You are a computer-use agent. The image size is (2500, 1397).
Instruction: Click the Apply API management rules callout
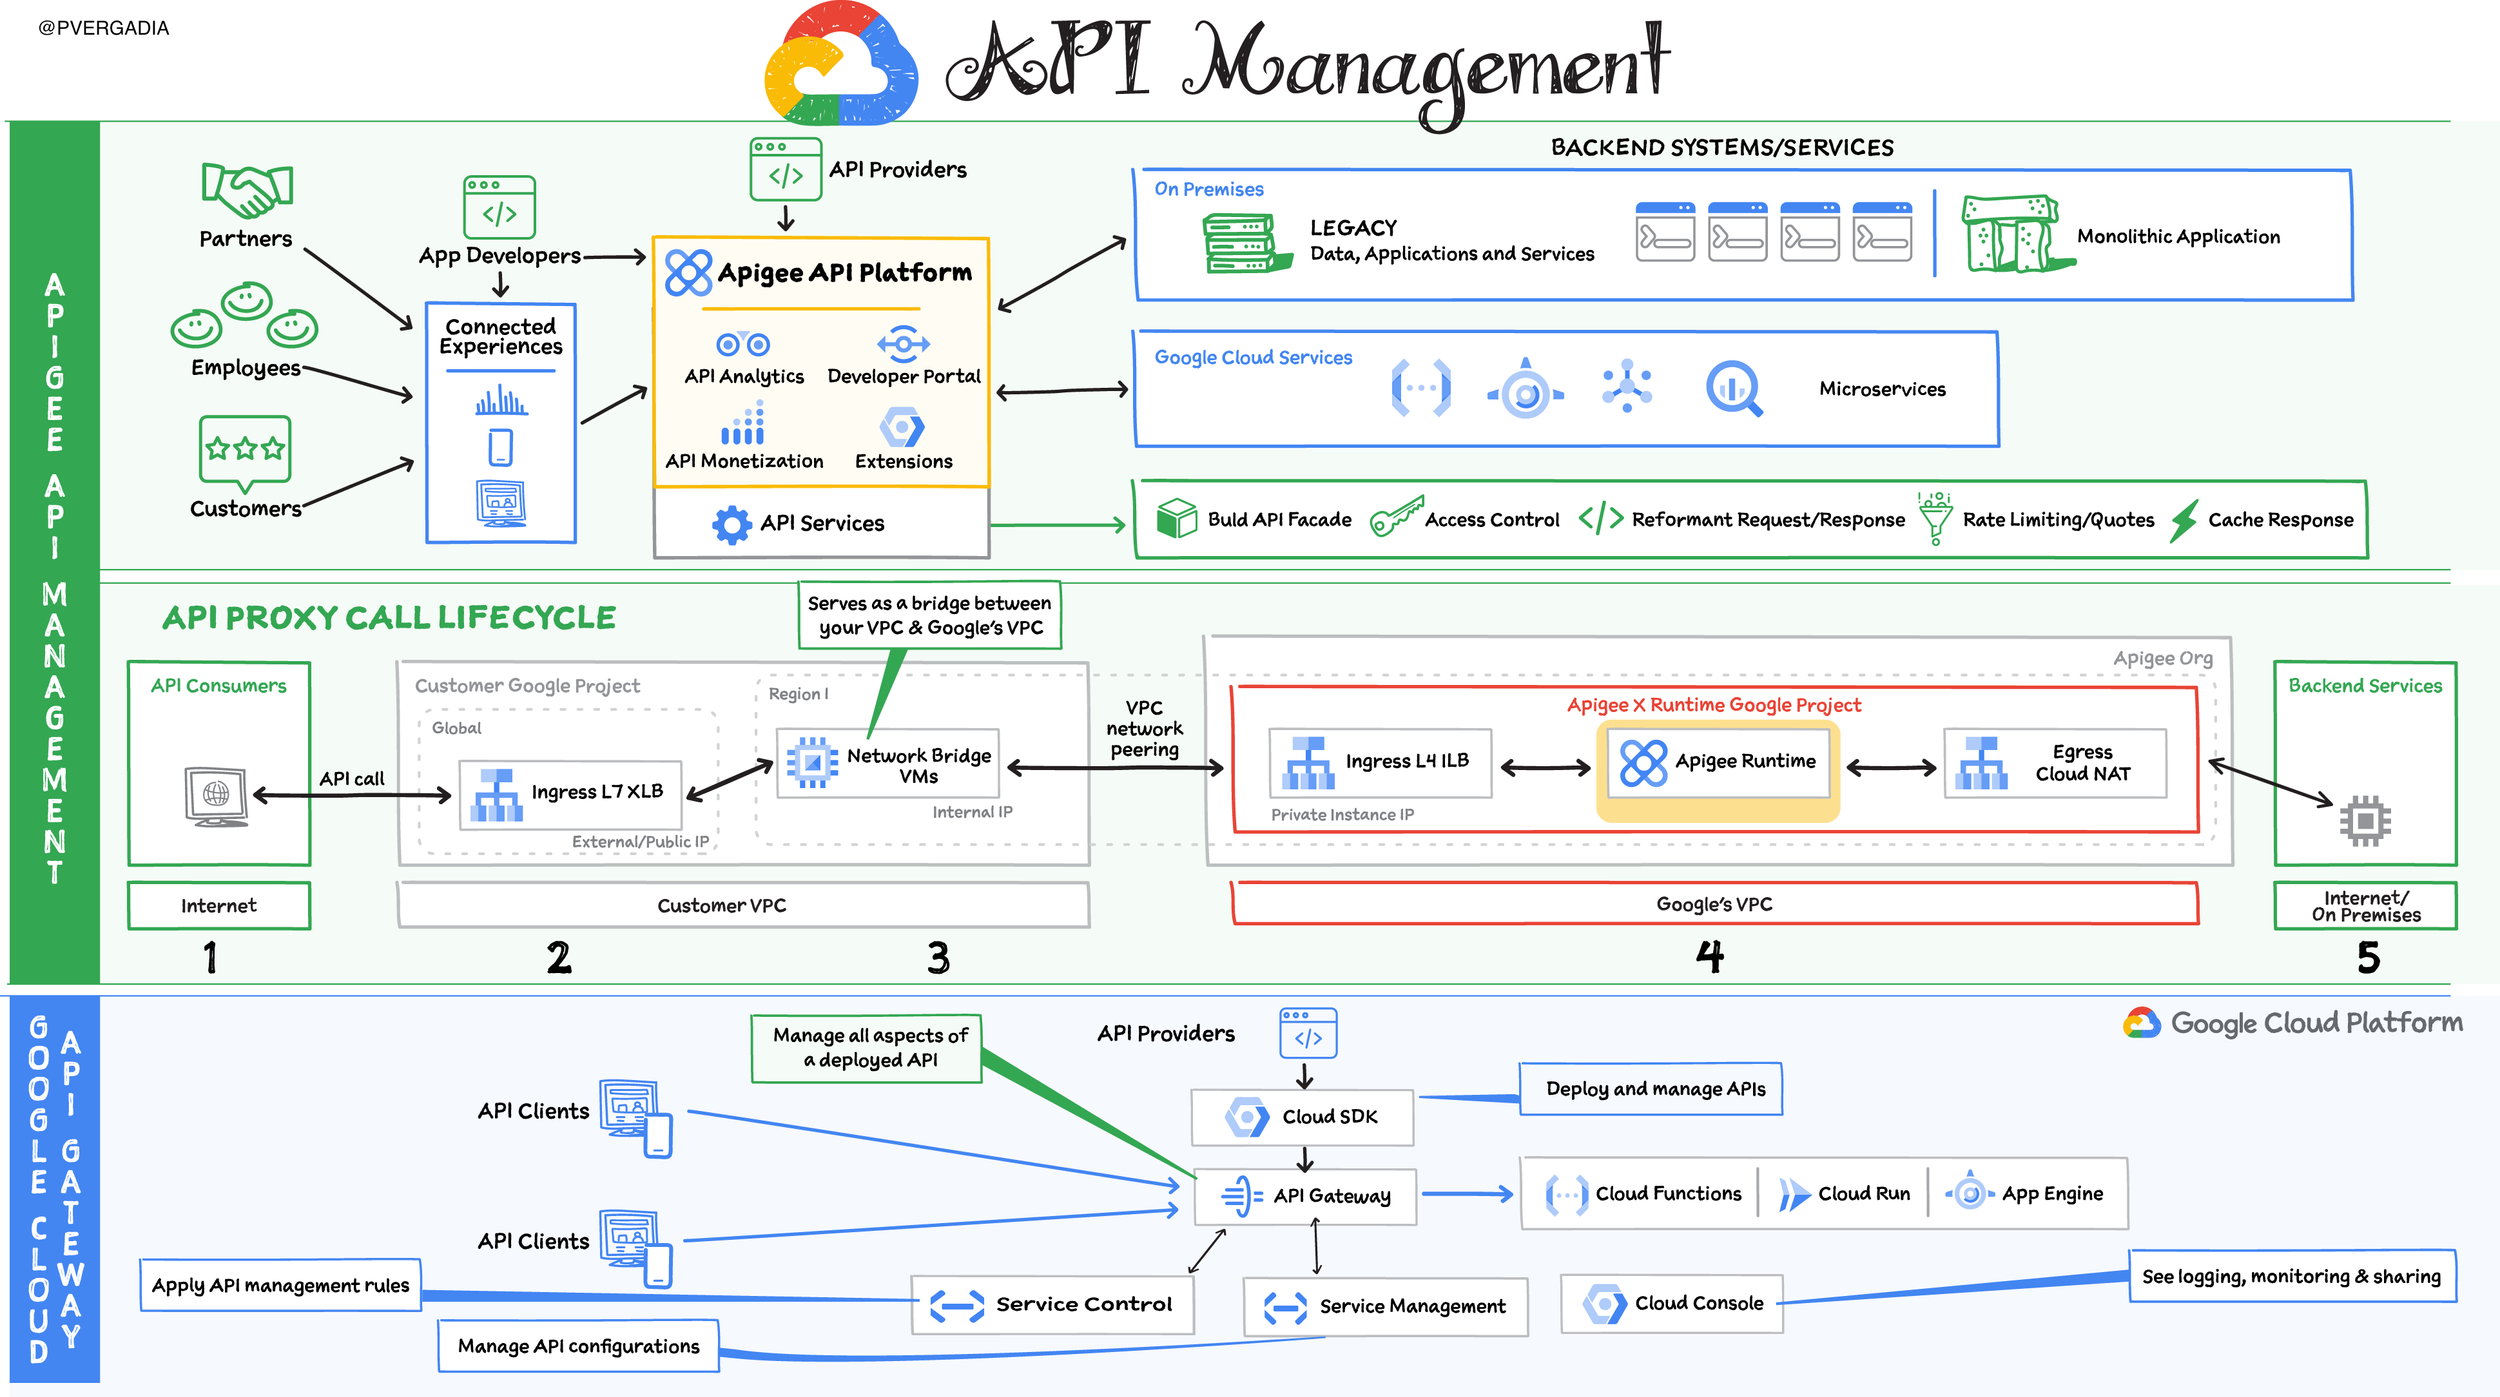[280, 1286]
